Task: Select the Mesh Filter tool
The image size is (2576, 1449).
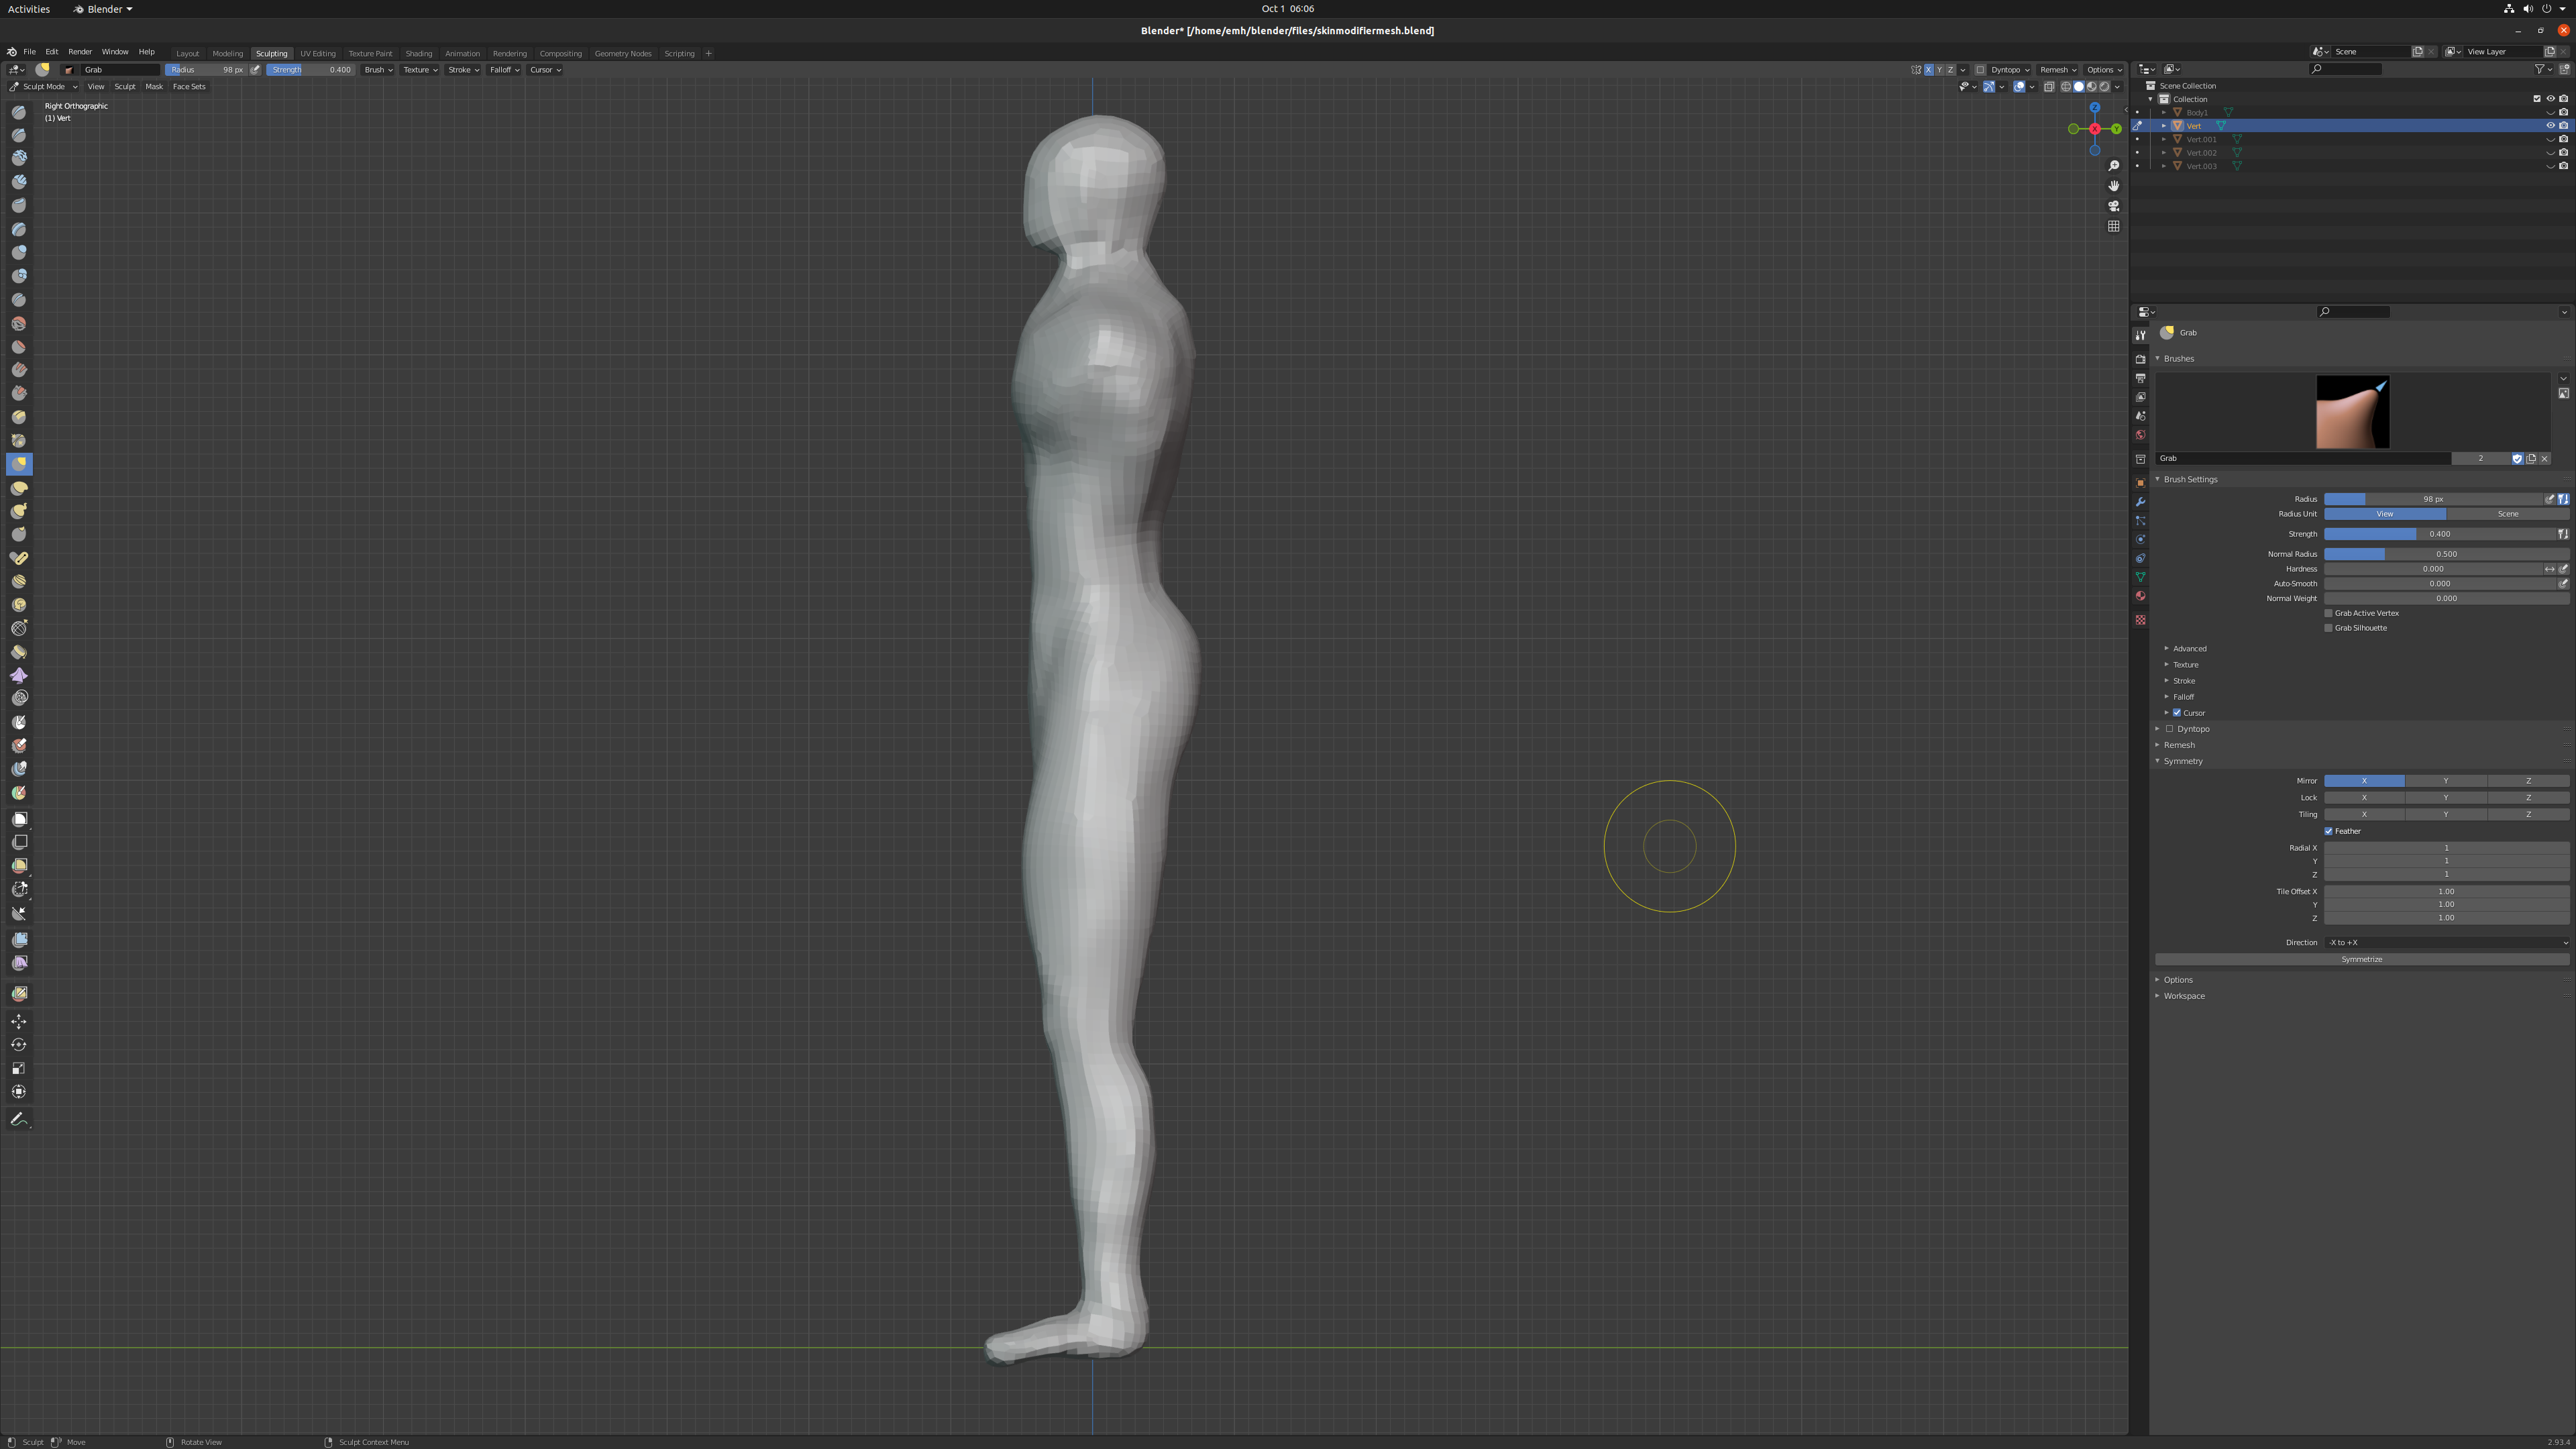Action: click(19, 940)
